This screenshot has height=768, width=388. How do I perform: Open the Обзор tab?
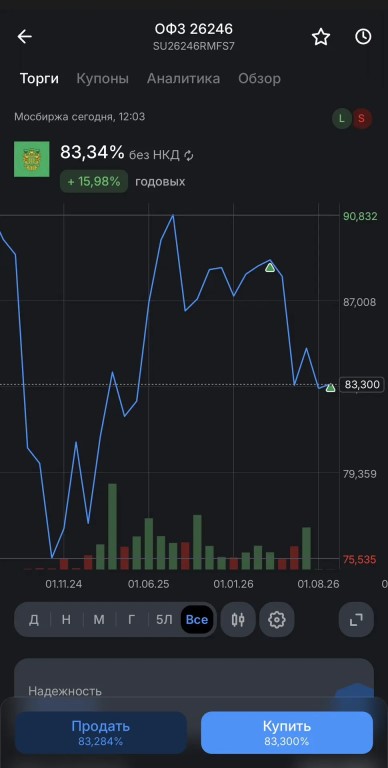click(x=259, y=78)
